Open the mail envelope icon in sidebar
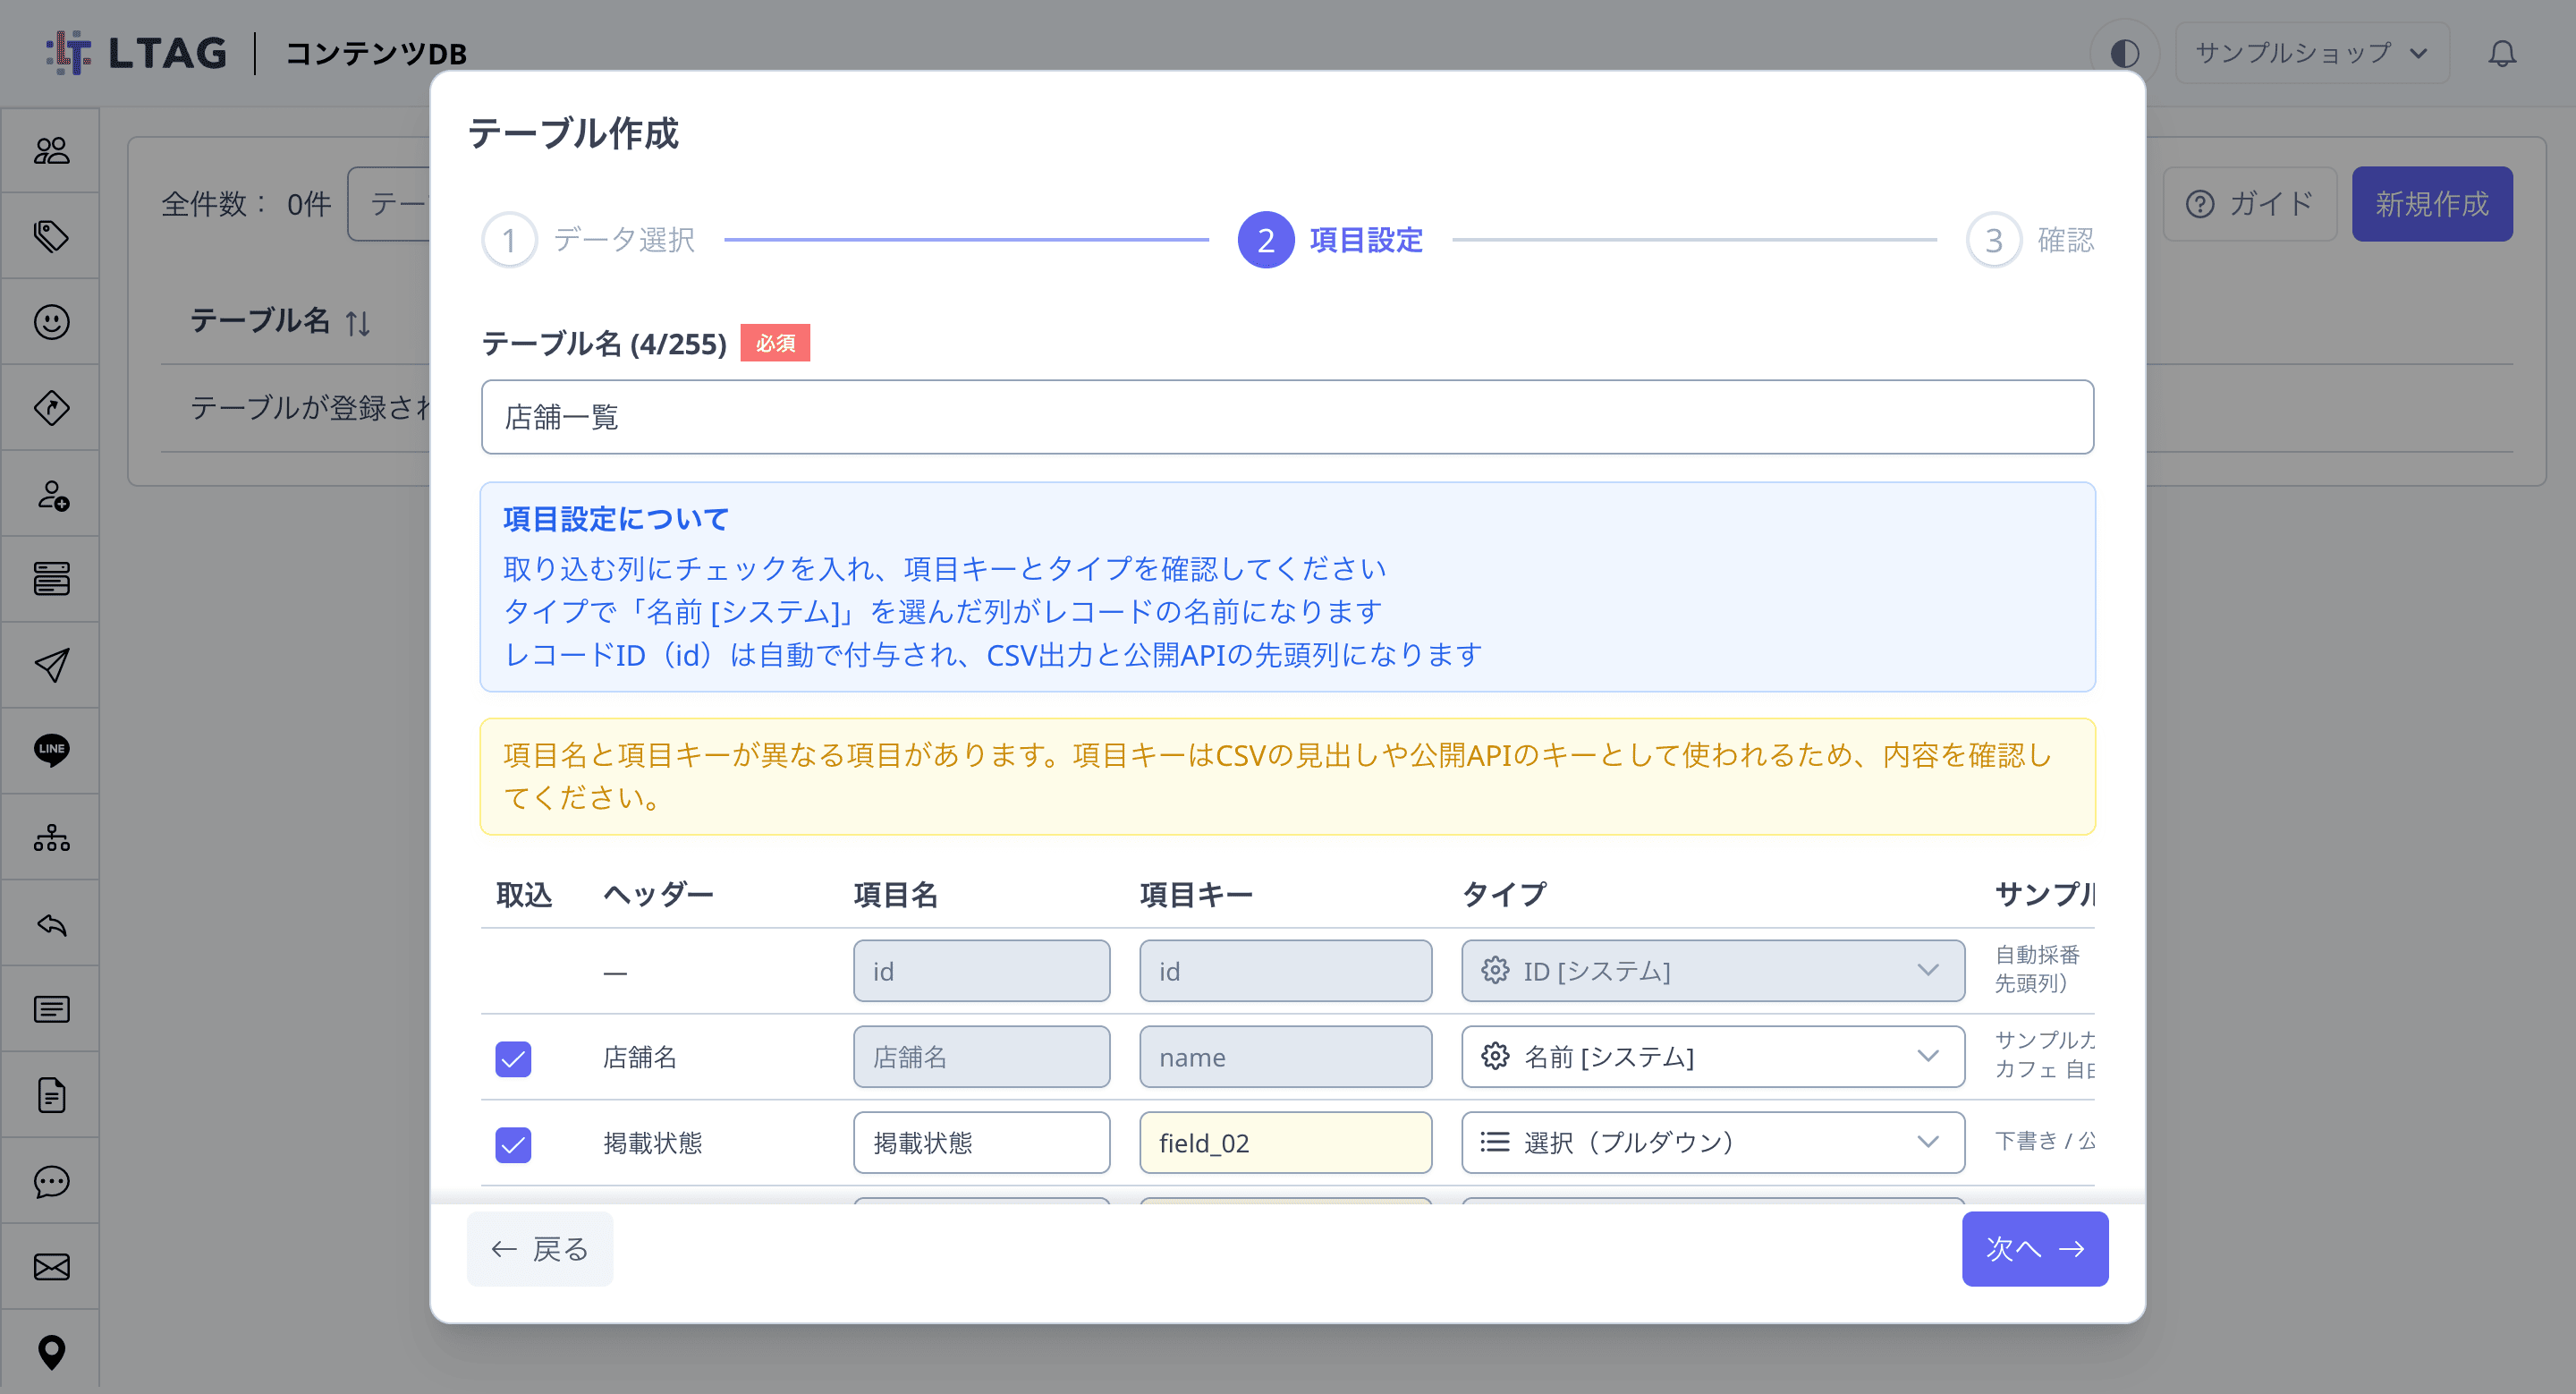 pyautogui.click(x=51, y=1267)
